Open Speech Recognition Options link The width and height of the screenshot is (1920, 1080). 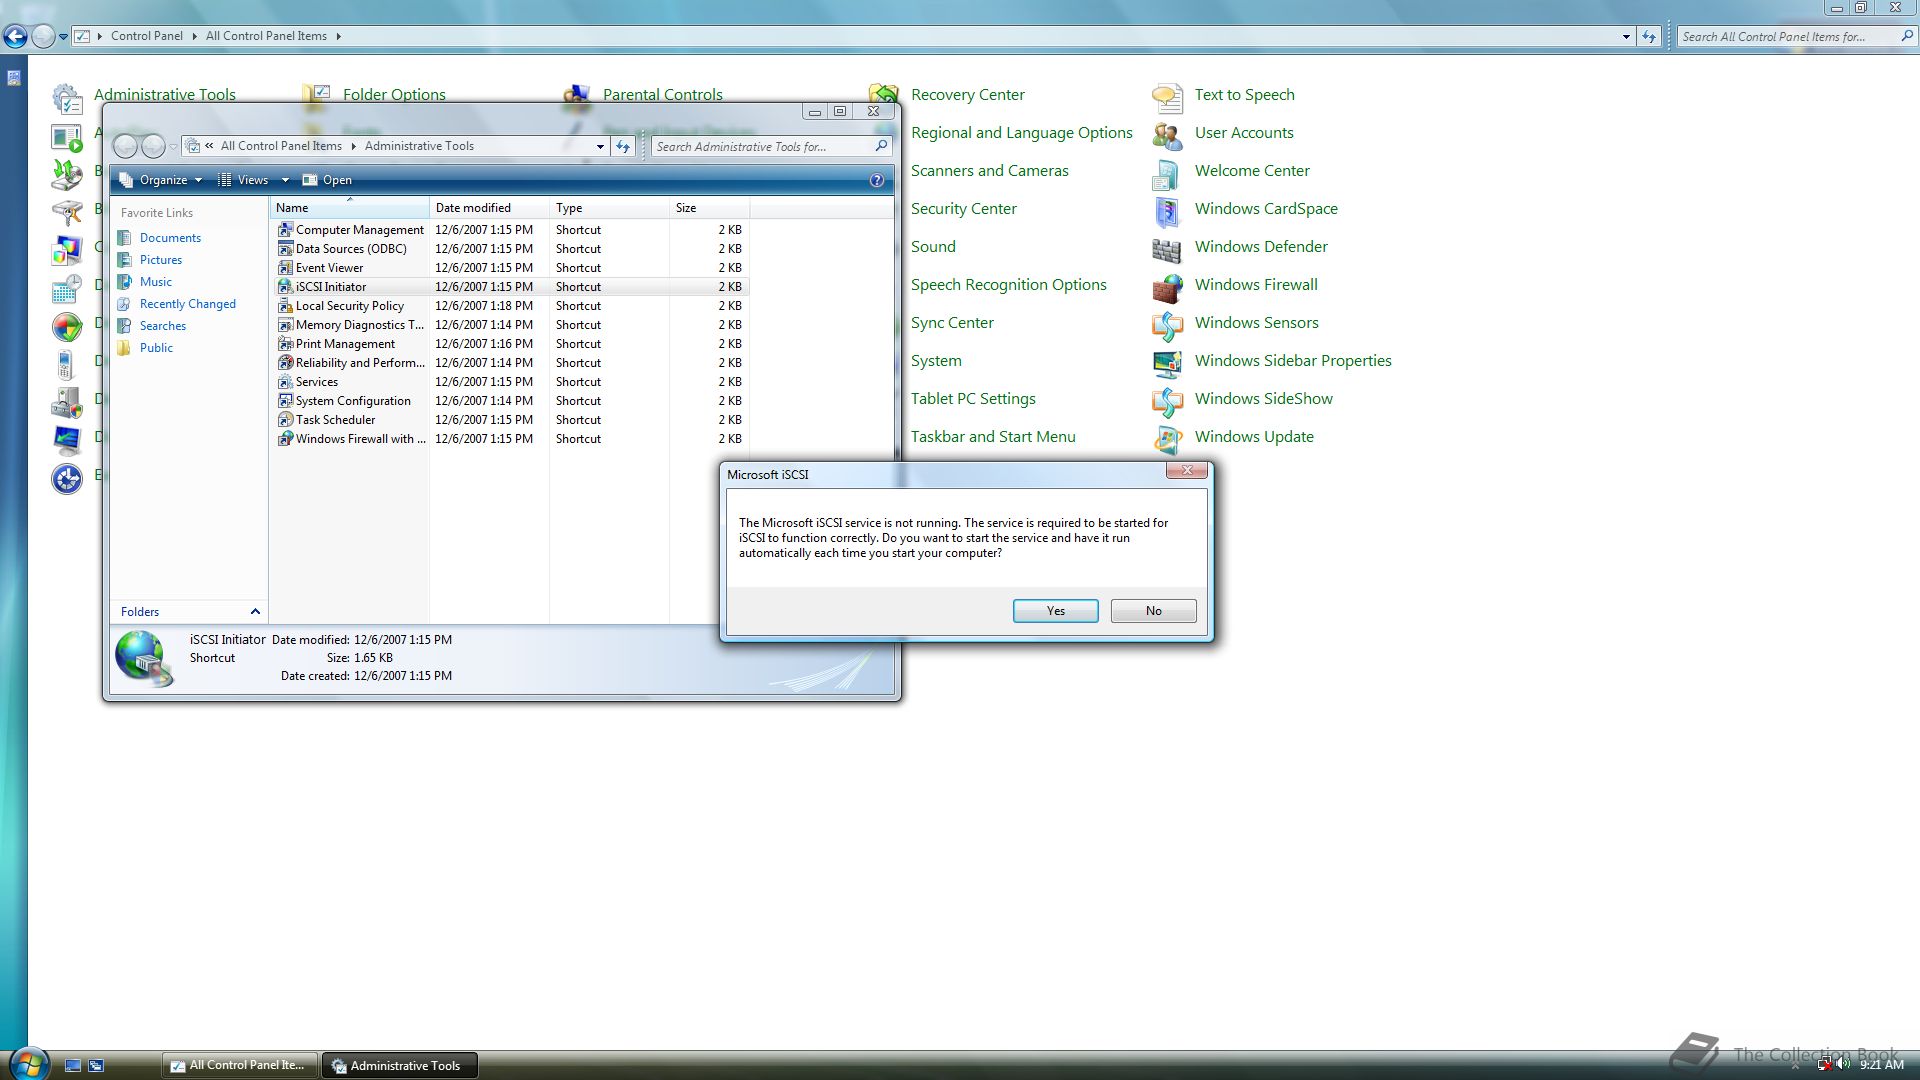1008,285
